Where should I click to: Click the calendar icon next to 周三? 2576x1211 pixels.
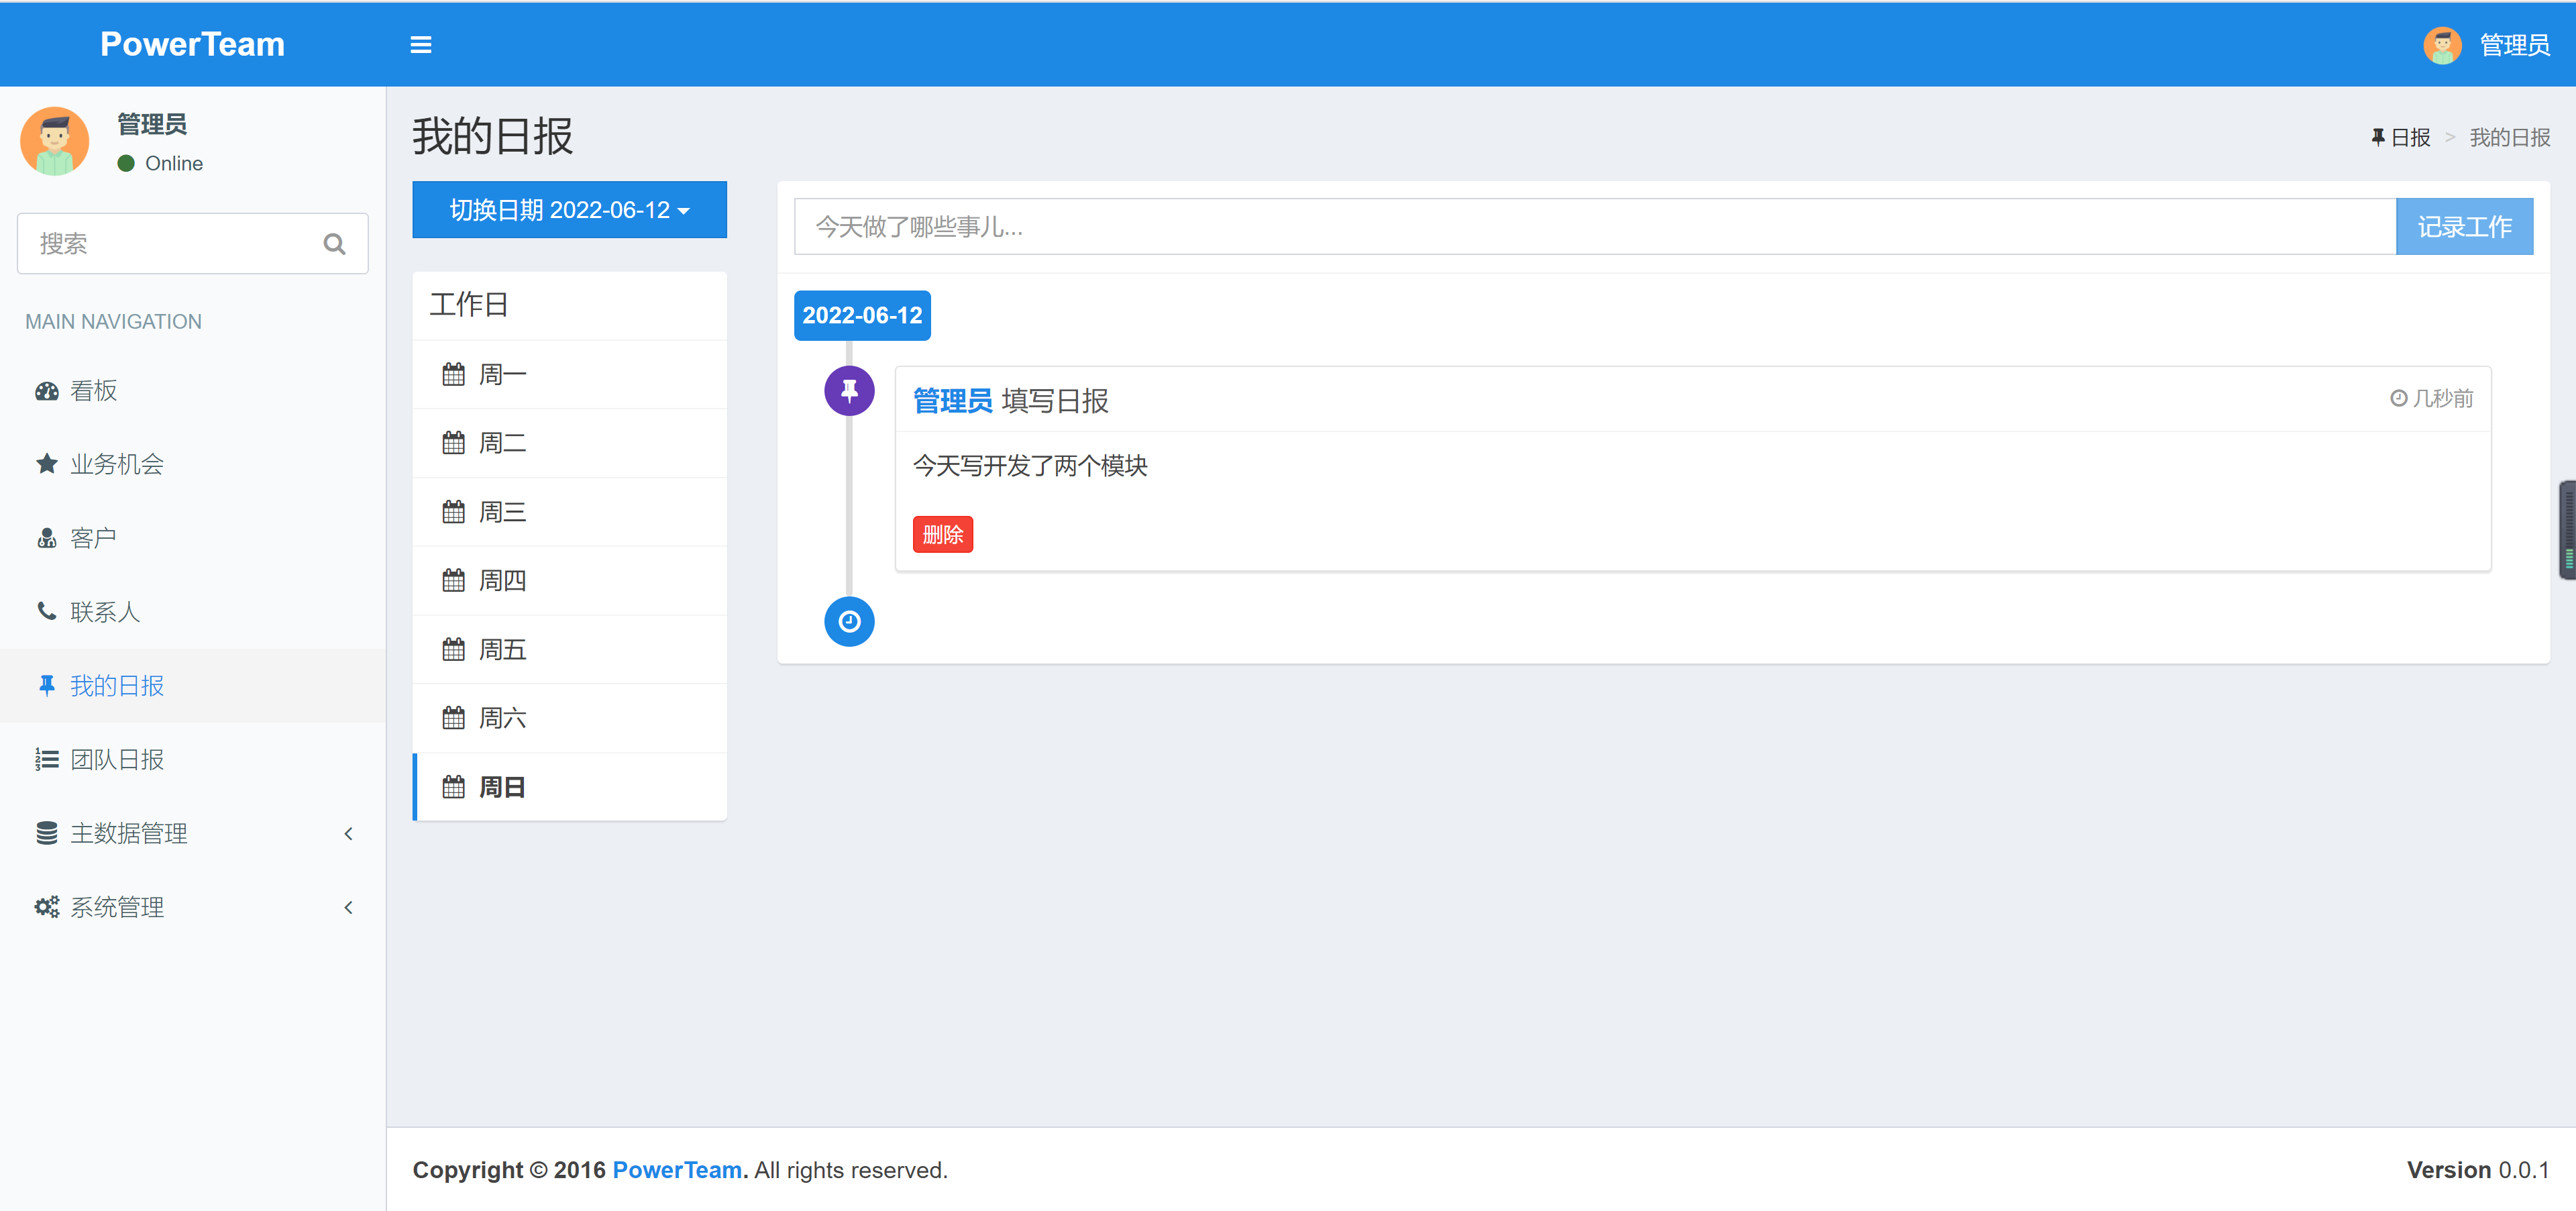pos(453,511)
